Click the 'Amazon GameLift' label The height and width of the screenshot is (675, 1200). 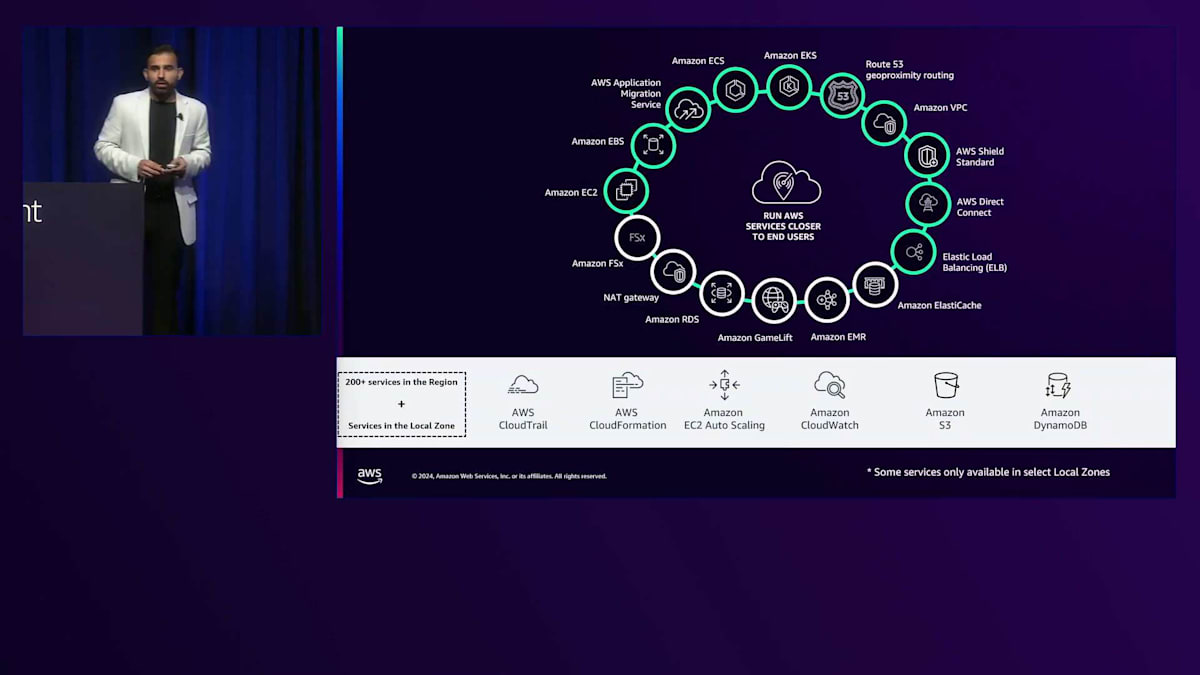point(755,338)
